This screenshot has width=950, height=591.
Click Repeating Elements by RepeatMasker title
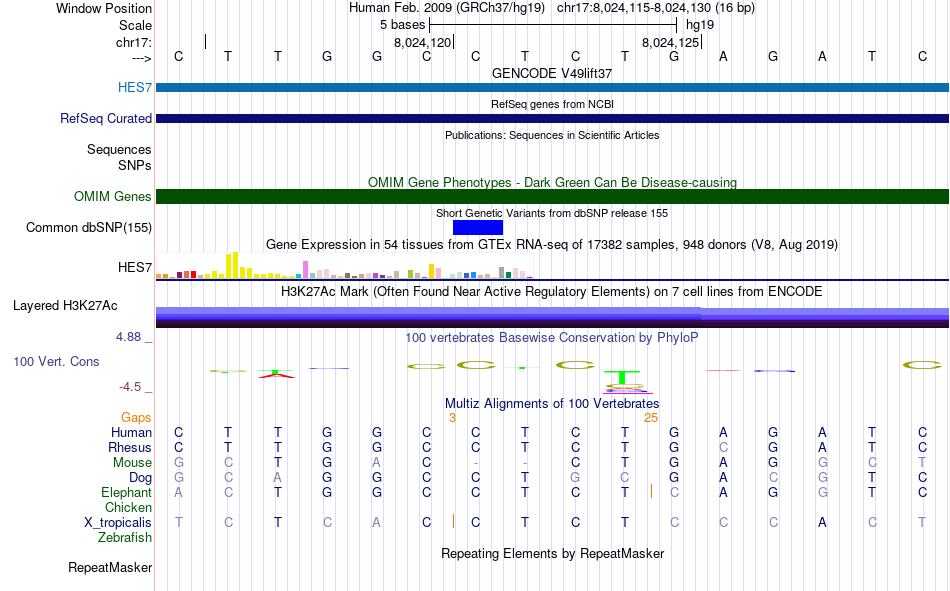[x=552, y=553]
